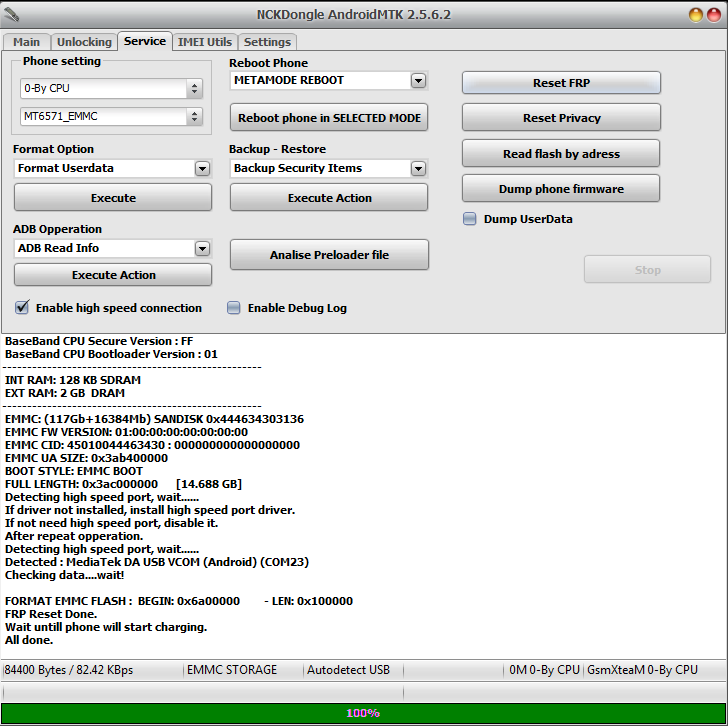Click Execute under Format Option

coord(113,198)
